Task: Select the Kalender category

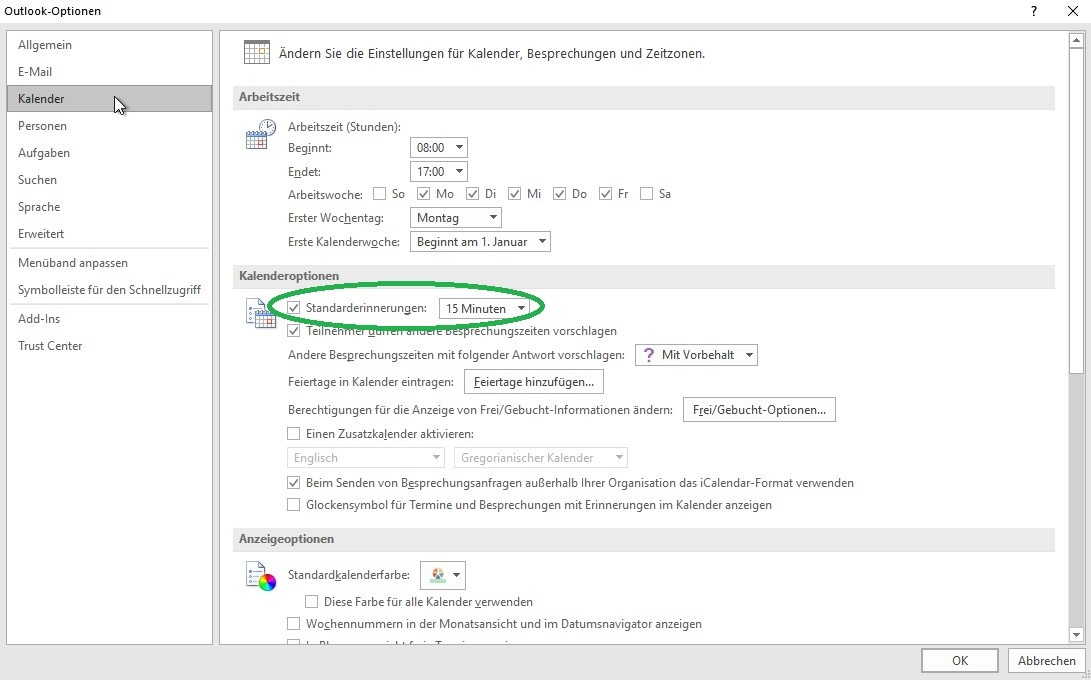Action: pyautogui.click(x=109, y=99)
